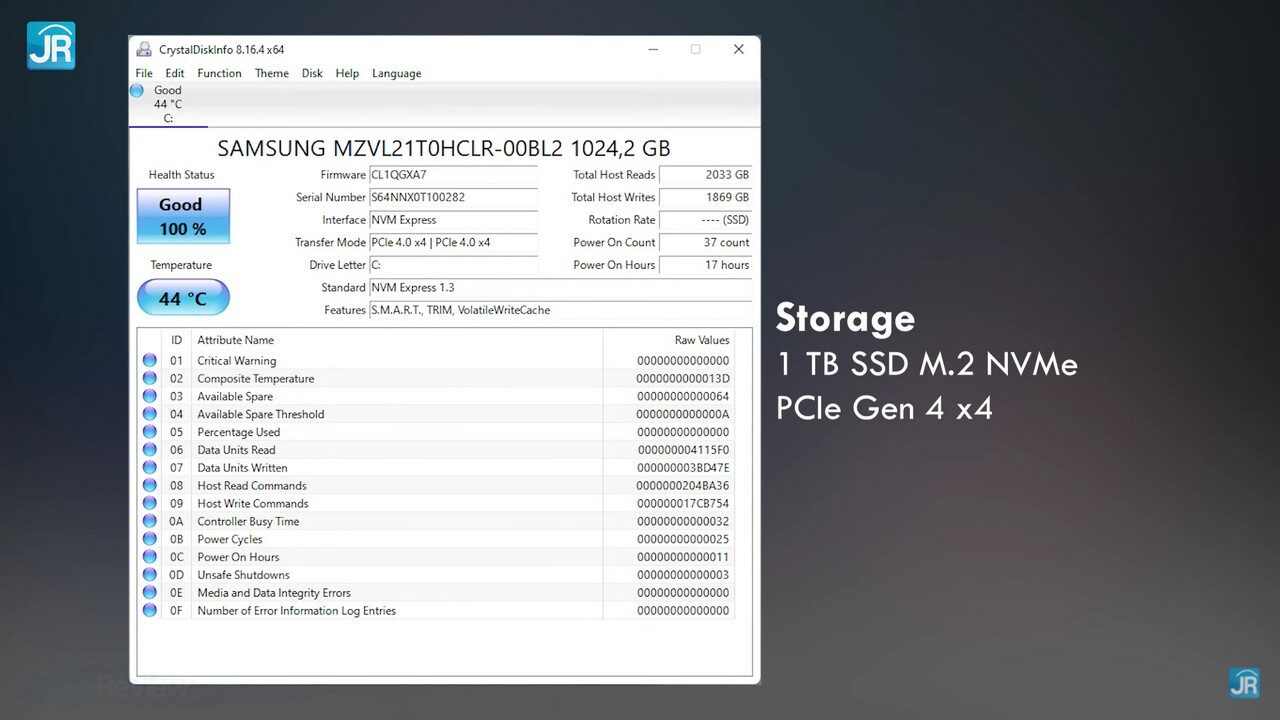Select the C: drive tab at top
The image size is (1280, 720).
(x=168, y=104)
